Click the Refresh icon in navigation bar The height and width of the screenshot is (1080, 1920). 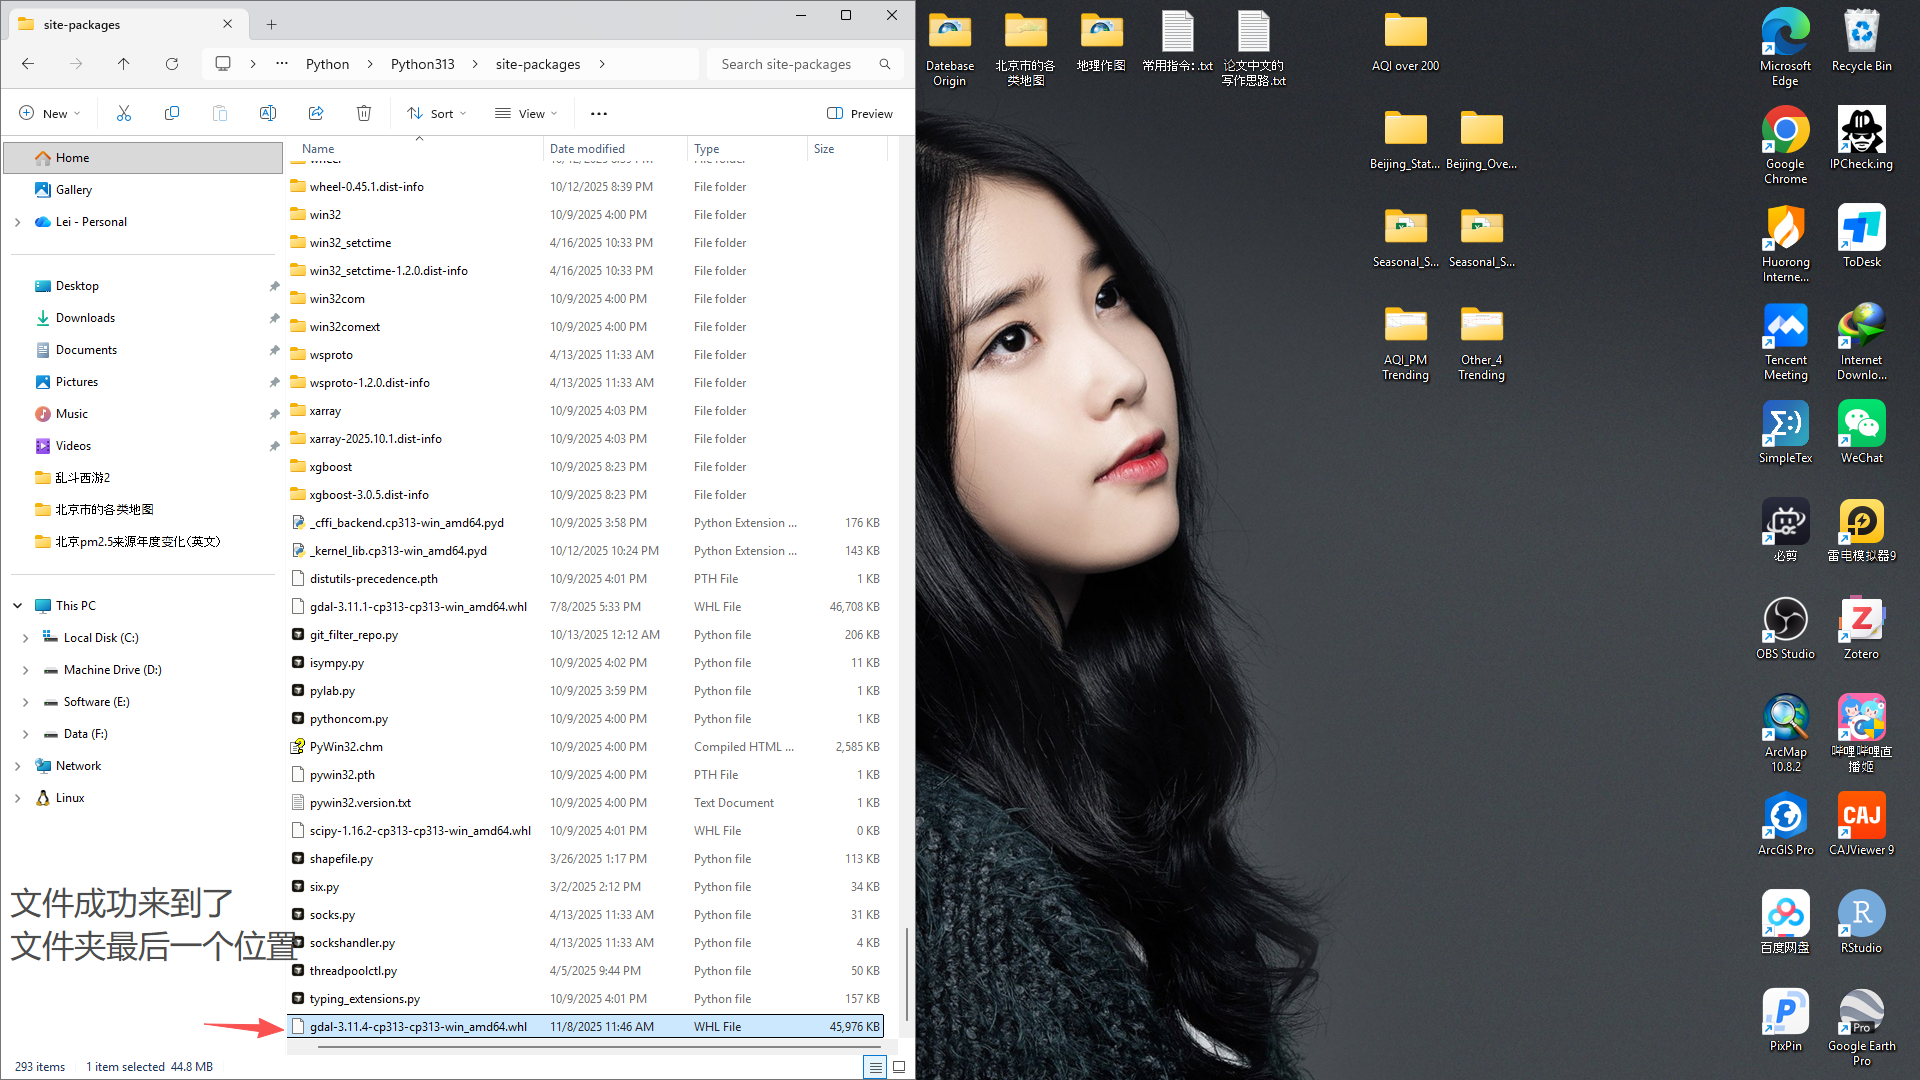click(x=172, y=64)
